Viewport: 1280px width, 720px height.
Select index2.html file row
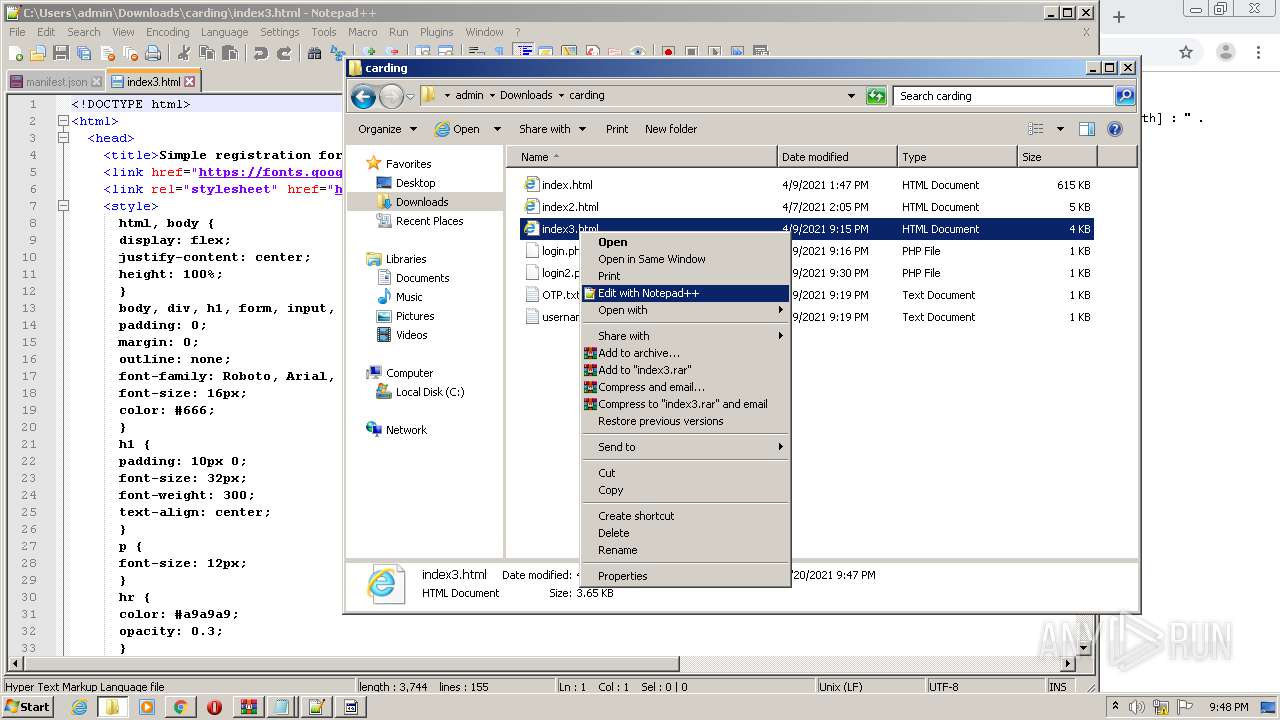[806, 207]
